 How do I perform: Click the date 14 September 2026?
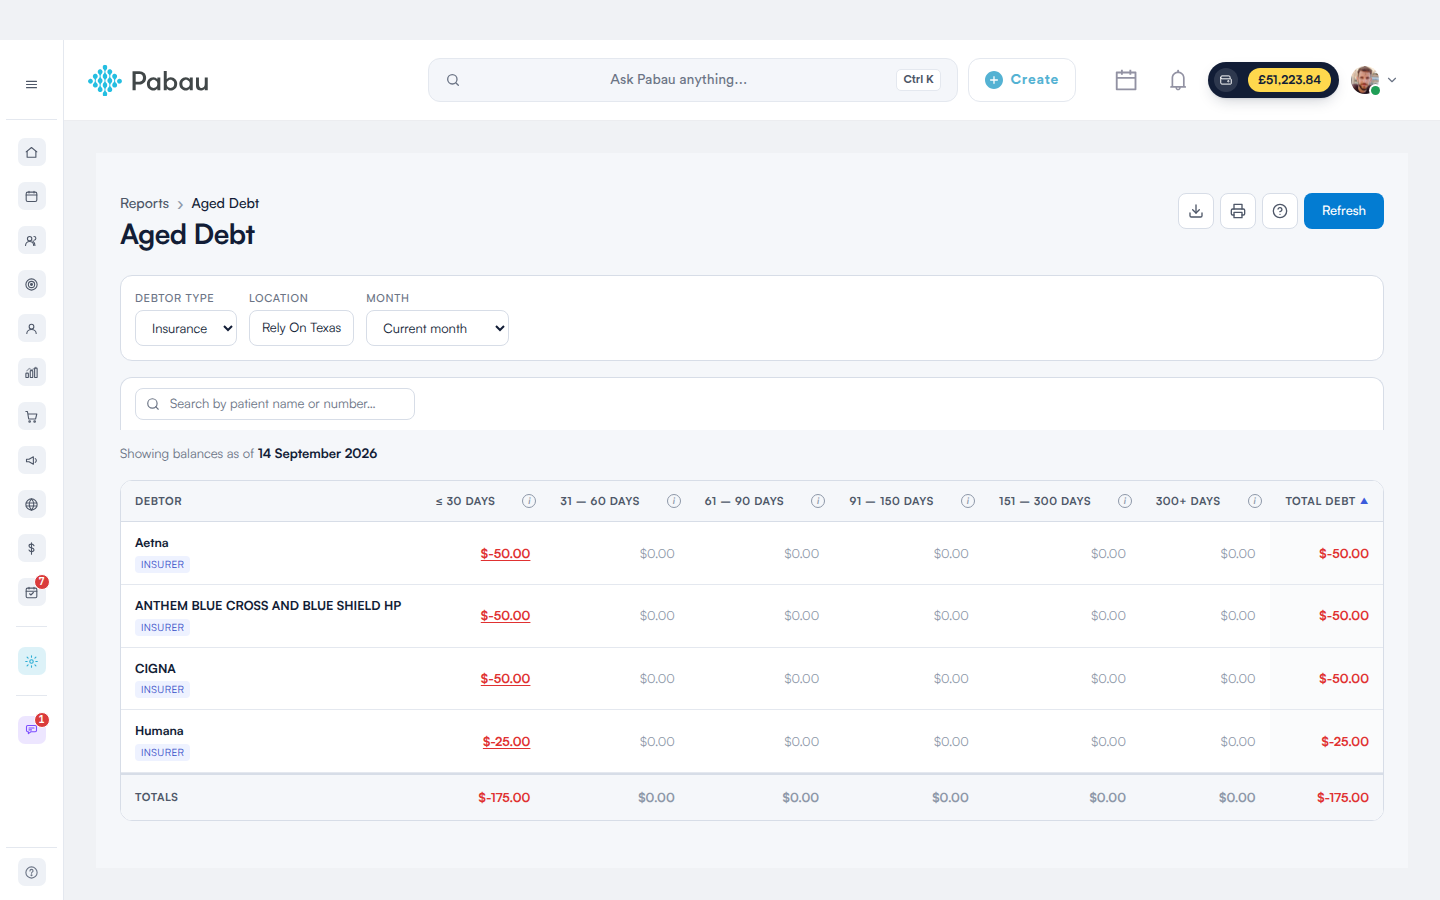point(317,453)
